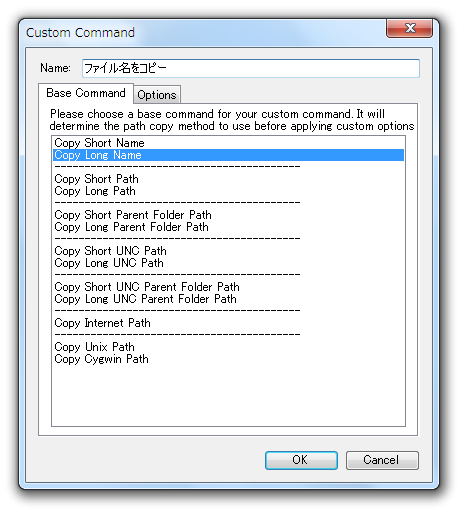
Task: Confirm with the OK button
Action: pos(301,460)
